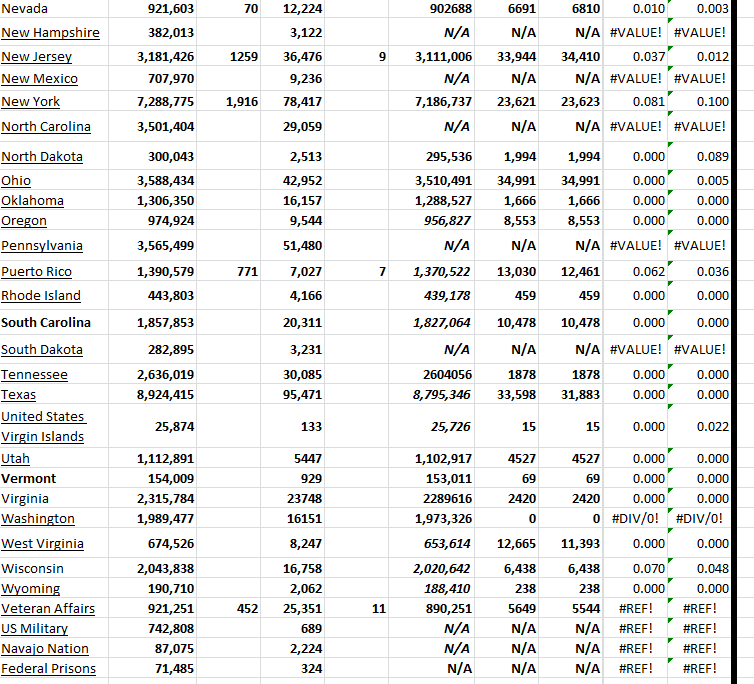Open the New Jersey state link
754x684 pixels.
tap(37, 57)
